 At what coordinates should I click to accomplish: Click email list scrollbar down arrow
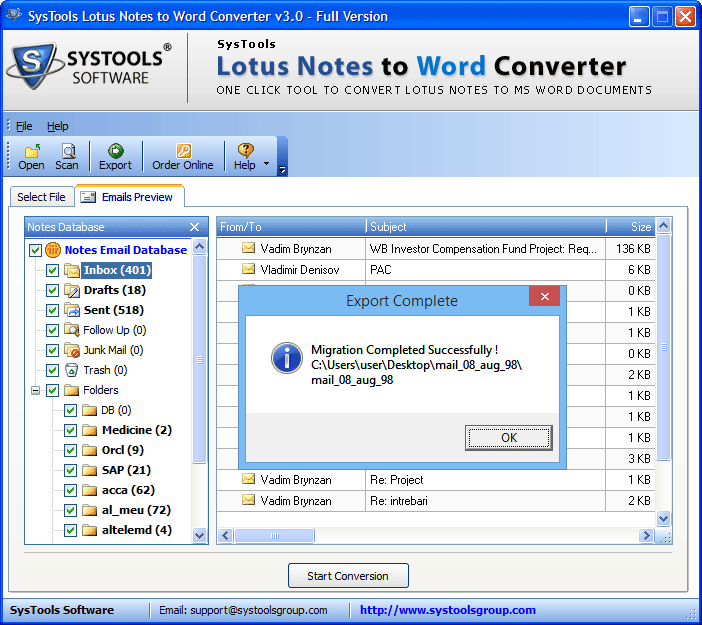pos(663,518)
